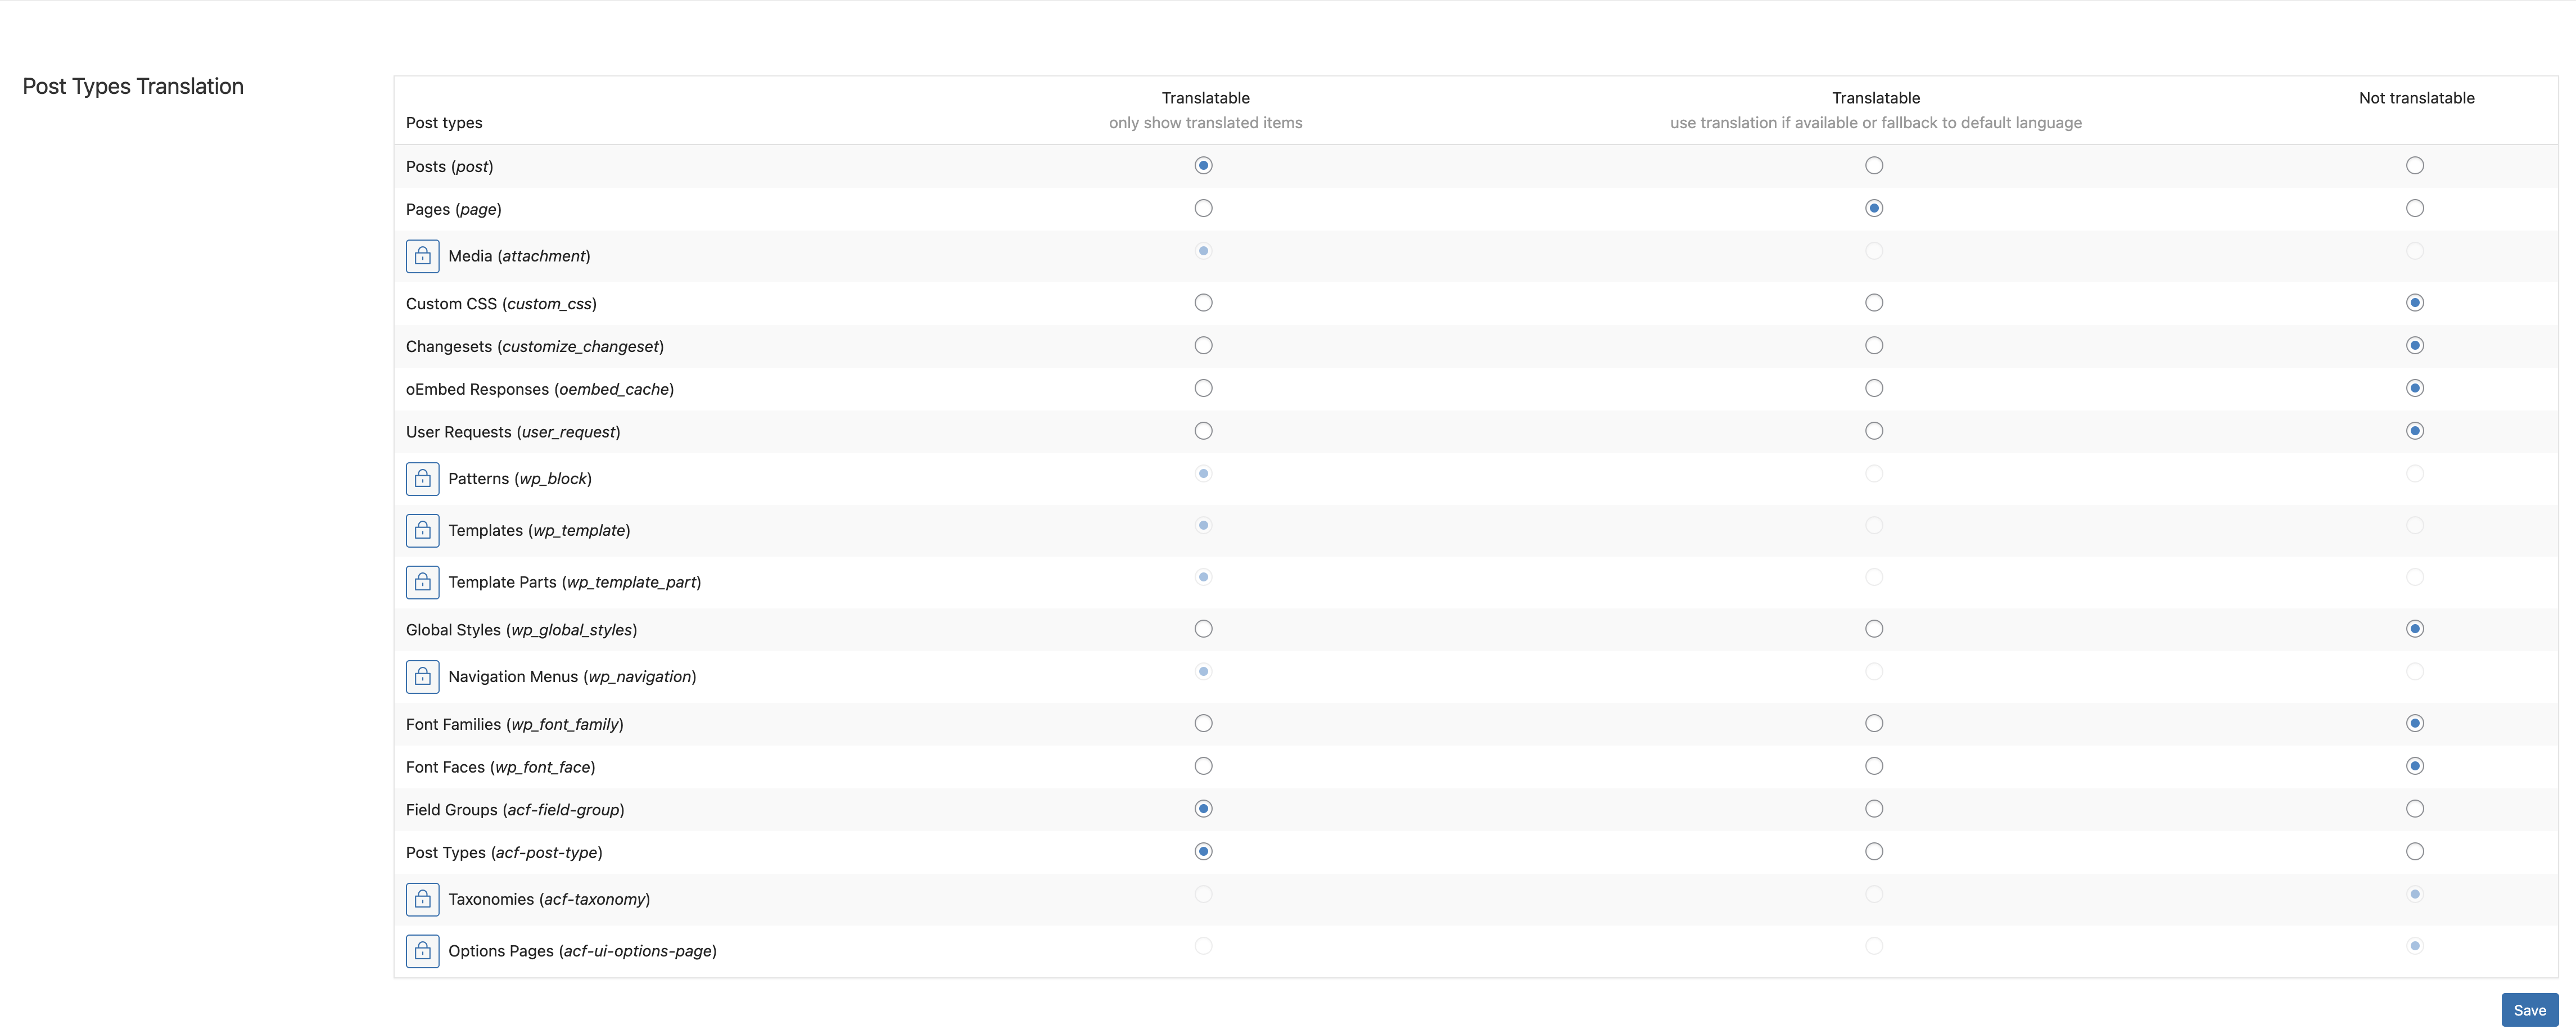Mark Field Groups as Not translatable
The width and height of the screenshot is (2576, 1029).
[2414, 809]
